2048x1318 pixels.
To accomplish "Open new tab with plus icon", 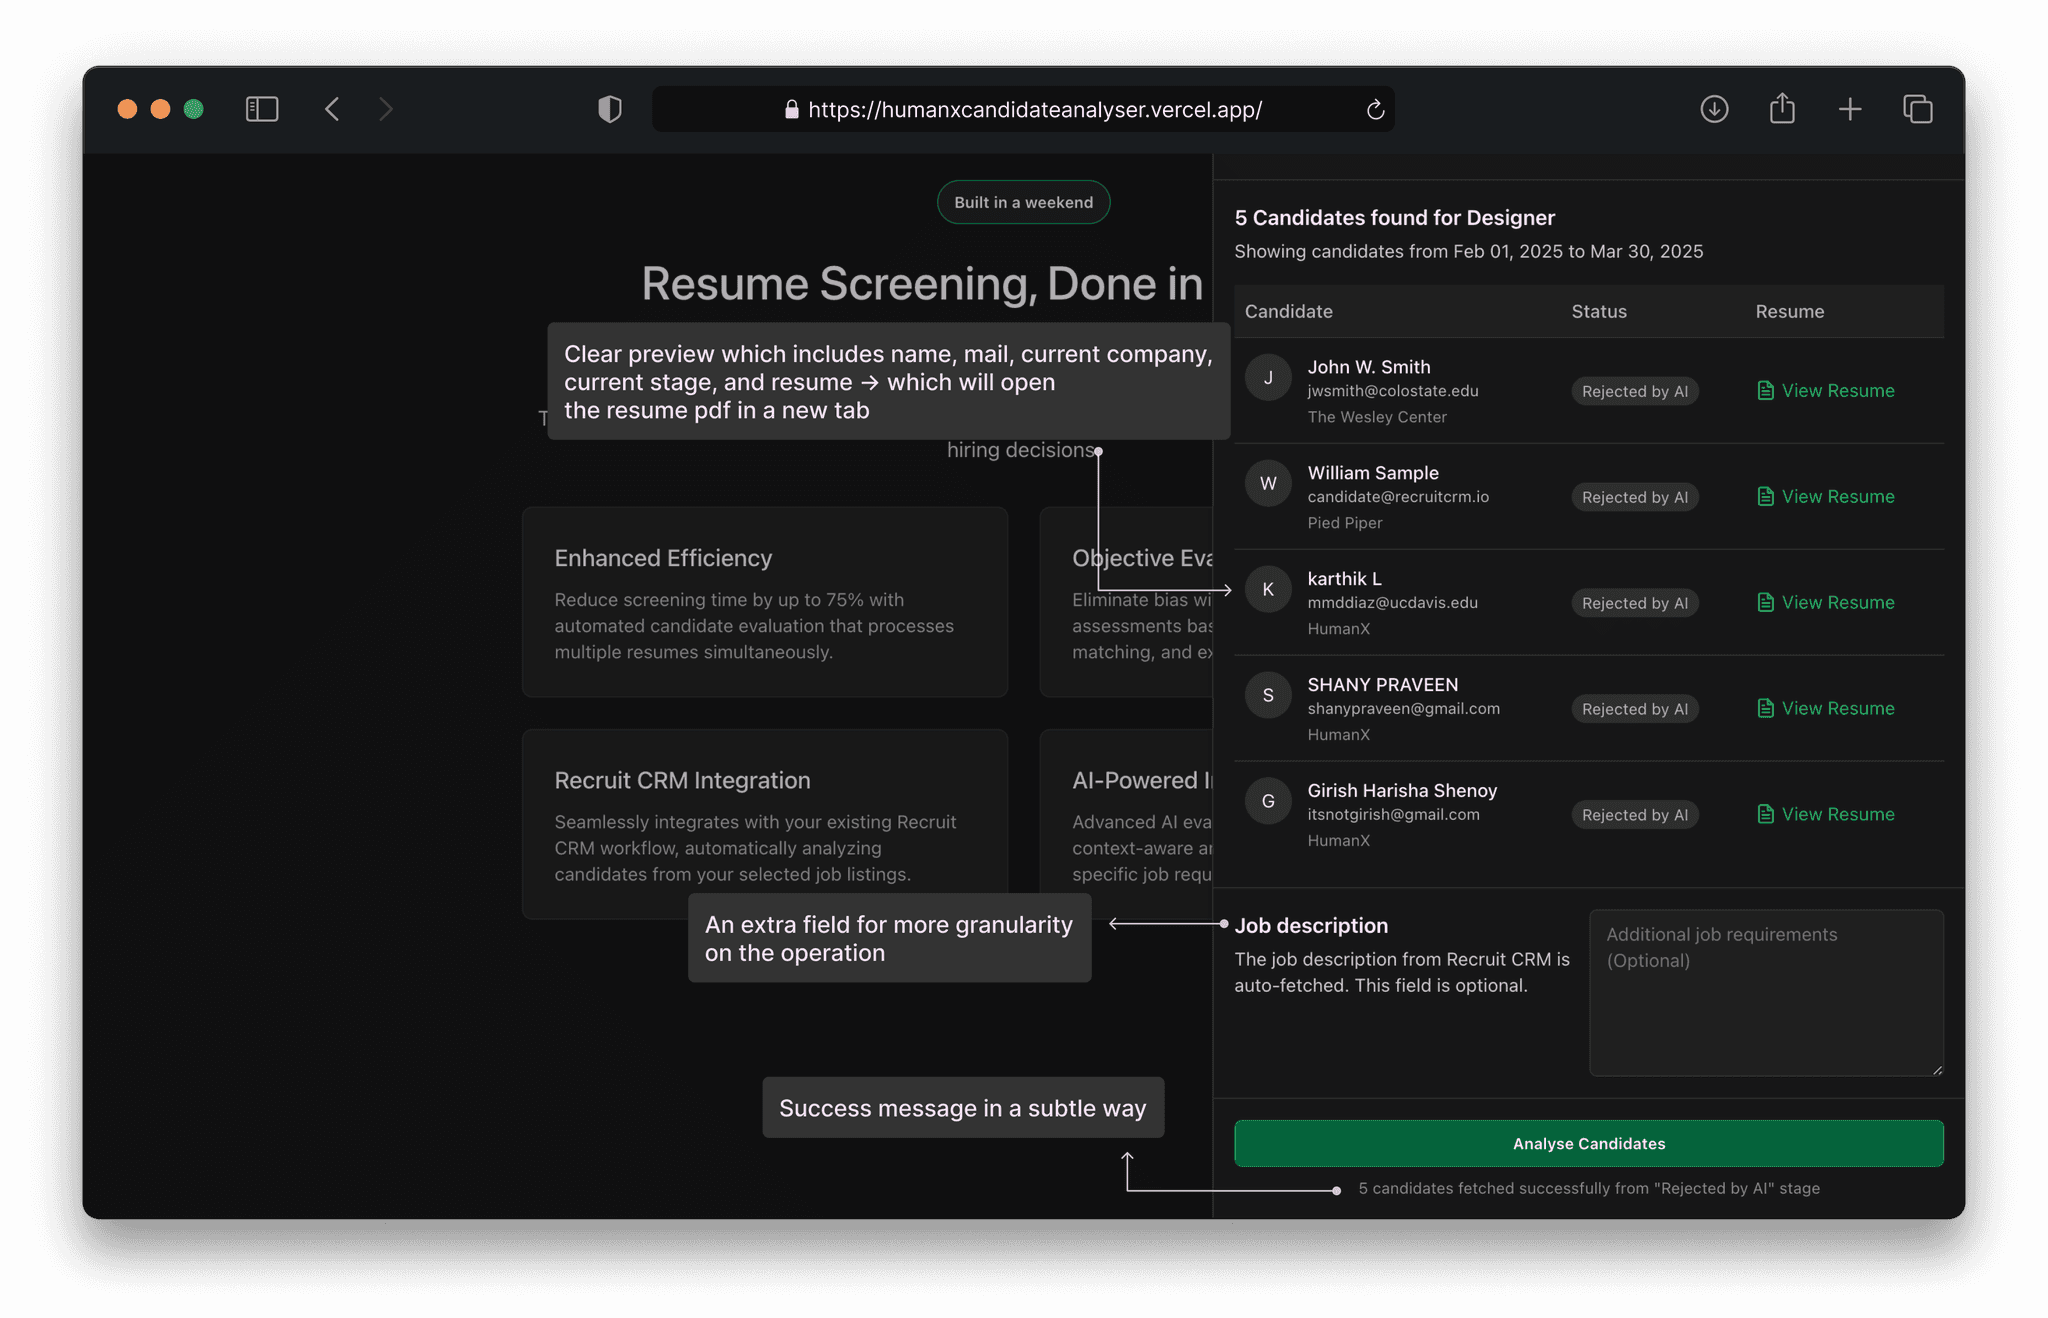I will point(1849,109).
